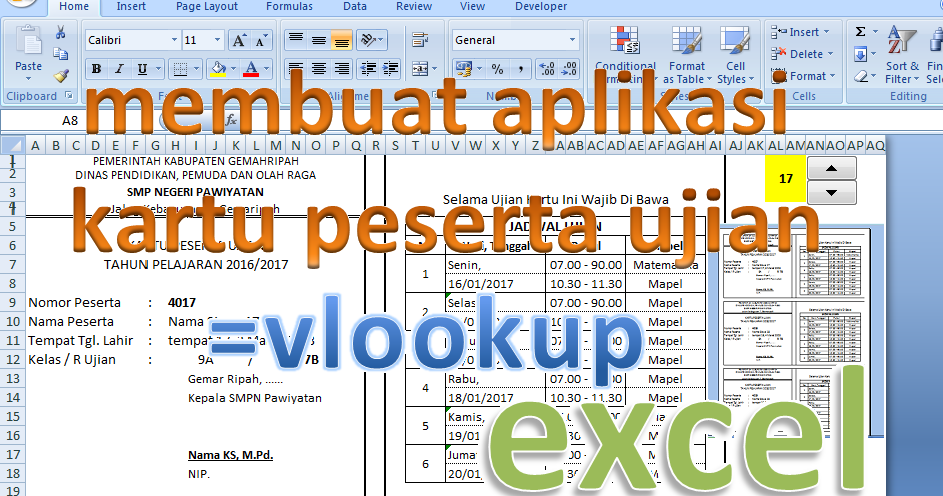943x496 pixels.
Task: Apply Accounting Number Format
Action: tap(463, 69)
